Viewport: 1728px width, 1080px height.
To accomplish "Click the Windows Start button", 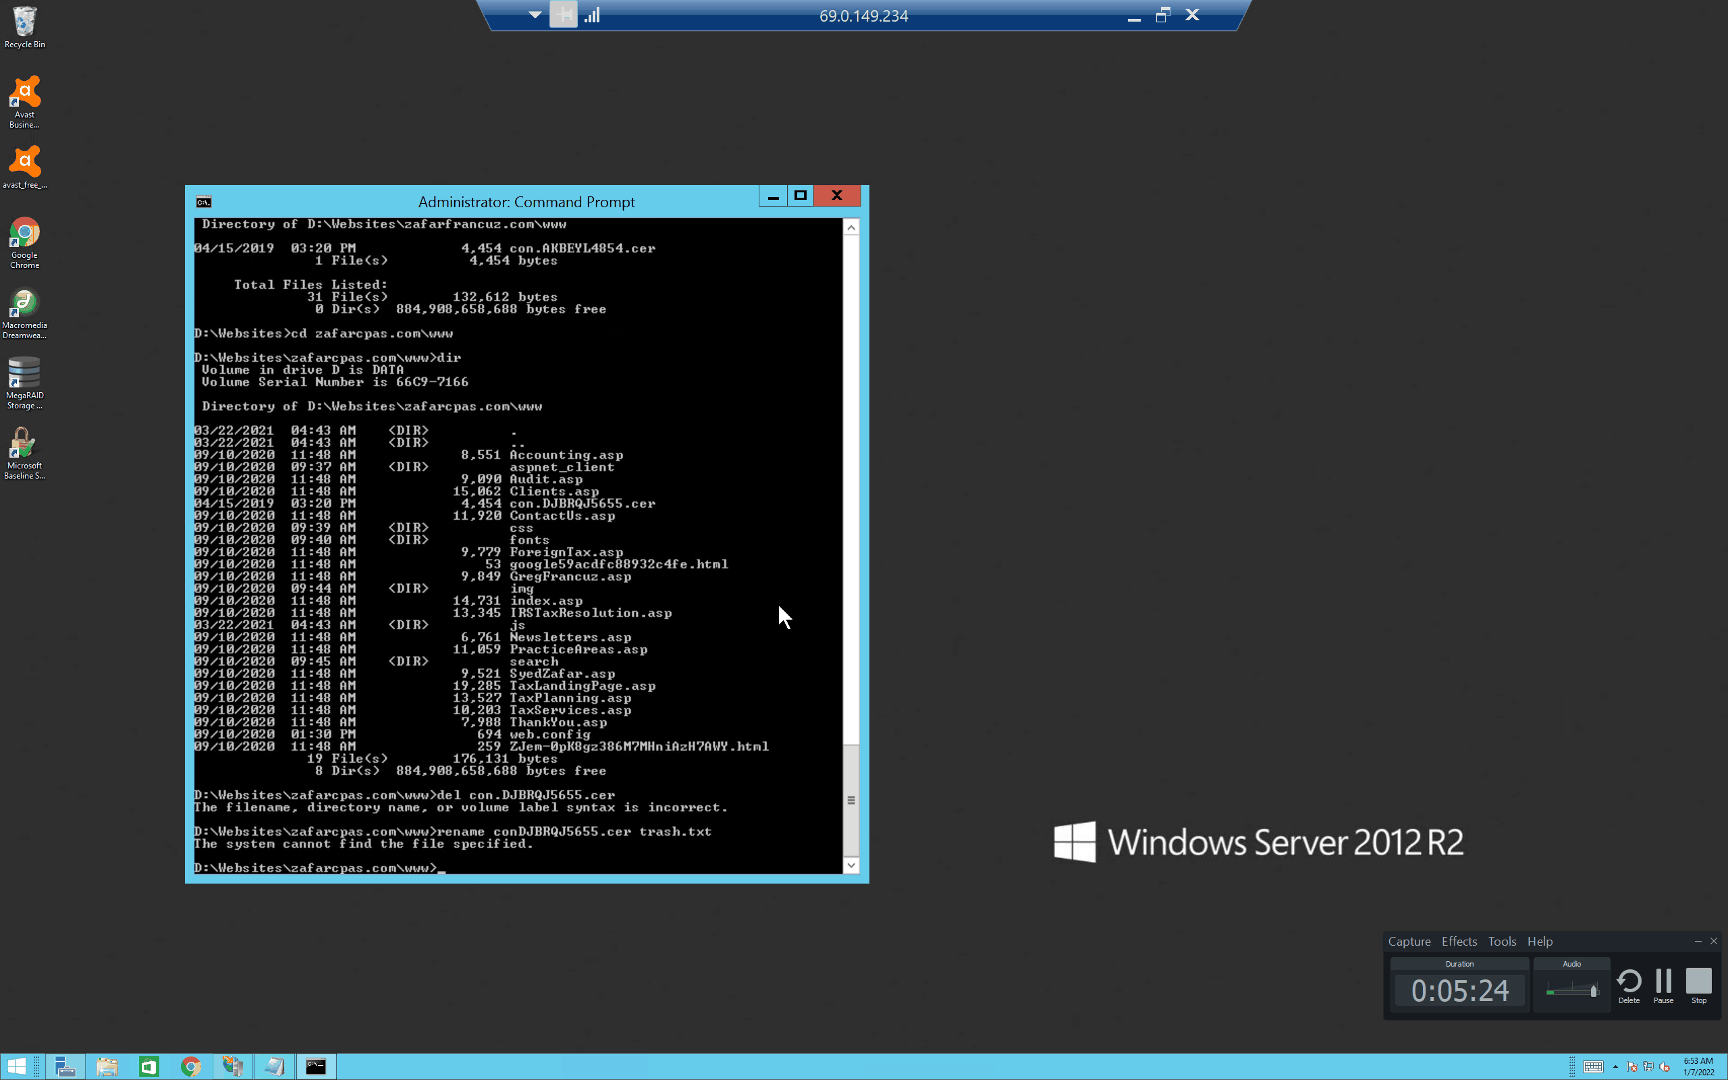I will (x=17, y=1067).
